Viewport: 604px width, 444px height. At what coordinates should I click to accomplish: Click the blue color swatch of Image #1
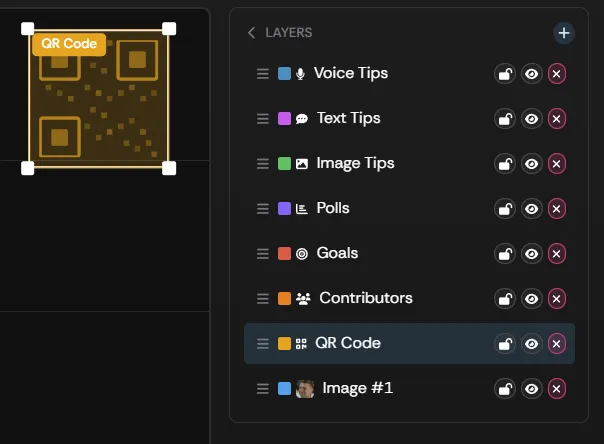(284, 389)
